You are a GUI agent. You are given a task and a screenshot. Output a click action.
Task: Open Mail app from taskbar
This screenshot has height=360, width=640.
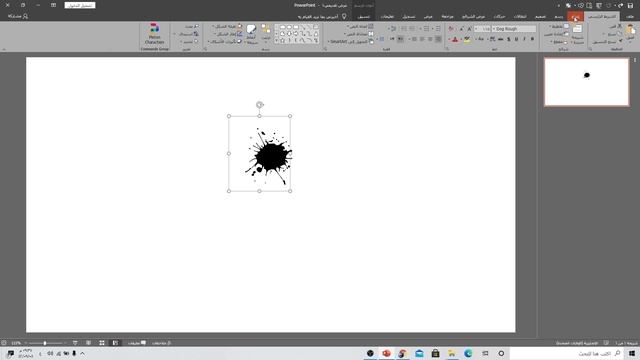(419, 353)
